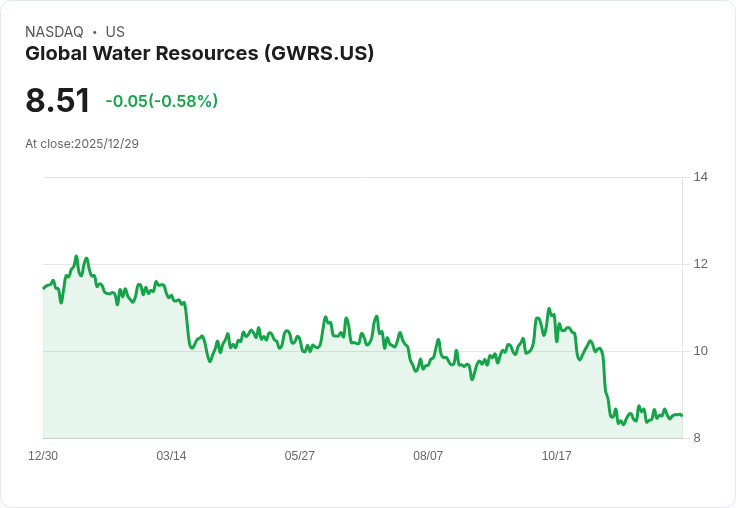Click the 10 label on the price axis
This screenshot has width=736, height=508.
tap(700, 351)
